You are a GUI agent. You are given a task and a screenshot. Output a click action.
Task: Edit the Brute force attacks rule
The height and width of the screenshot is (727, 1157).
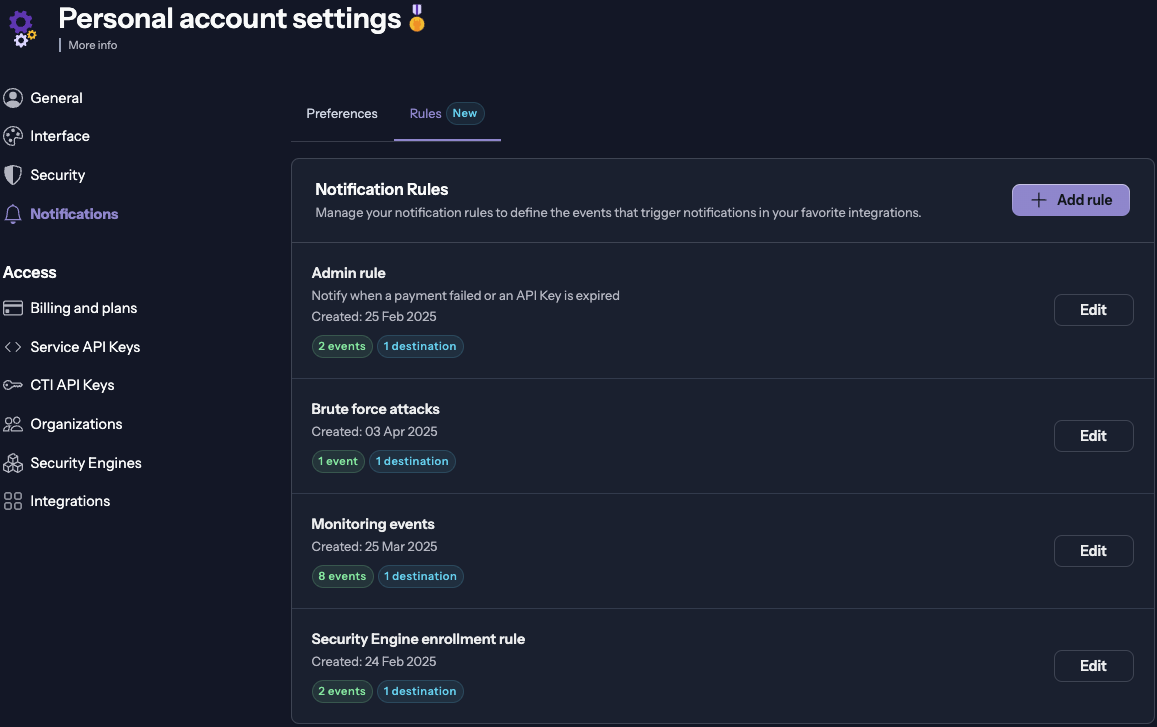pos(1093,436)
